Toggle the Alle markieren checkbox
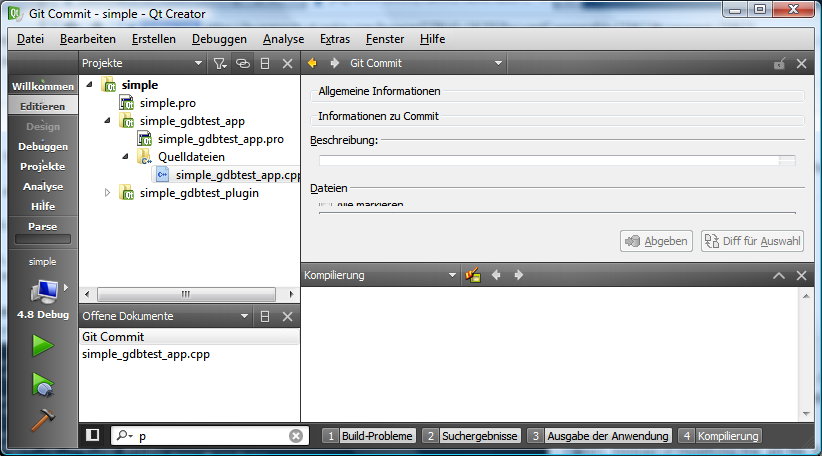This screenshot has height=456, width=822. tap(325, 204)
